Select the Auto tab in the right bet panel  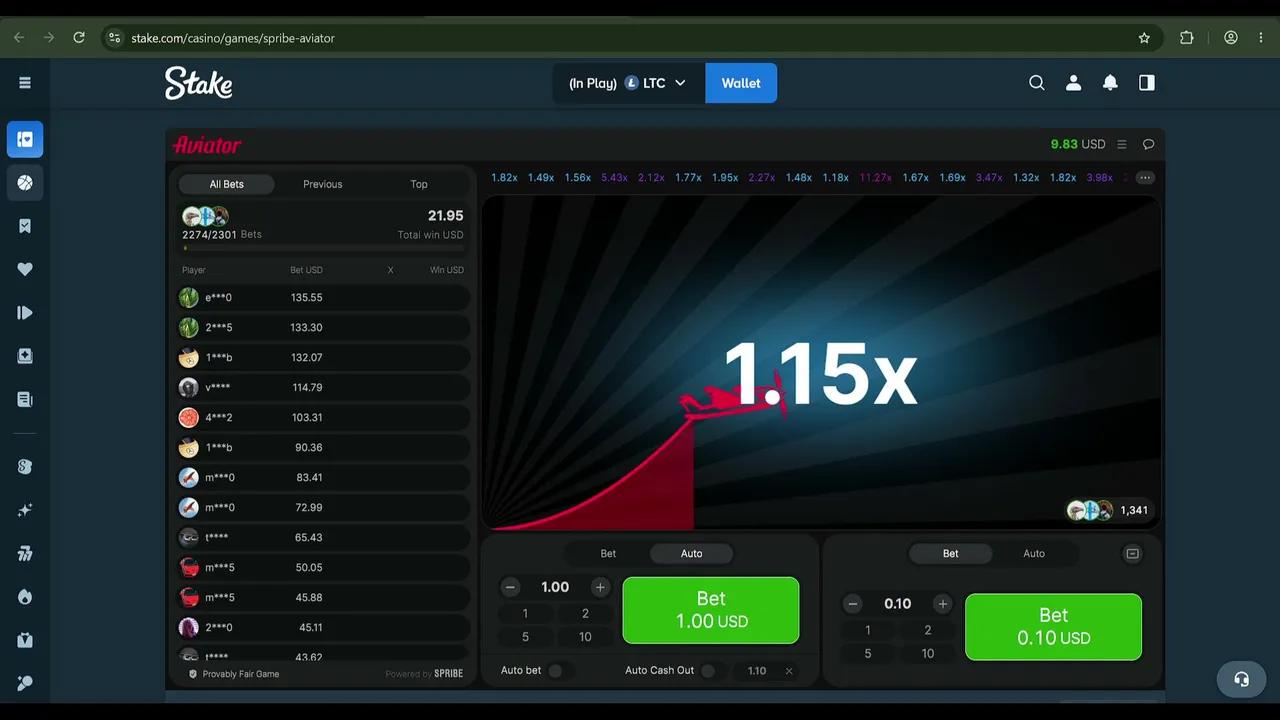1034,554
